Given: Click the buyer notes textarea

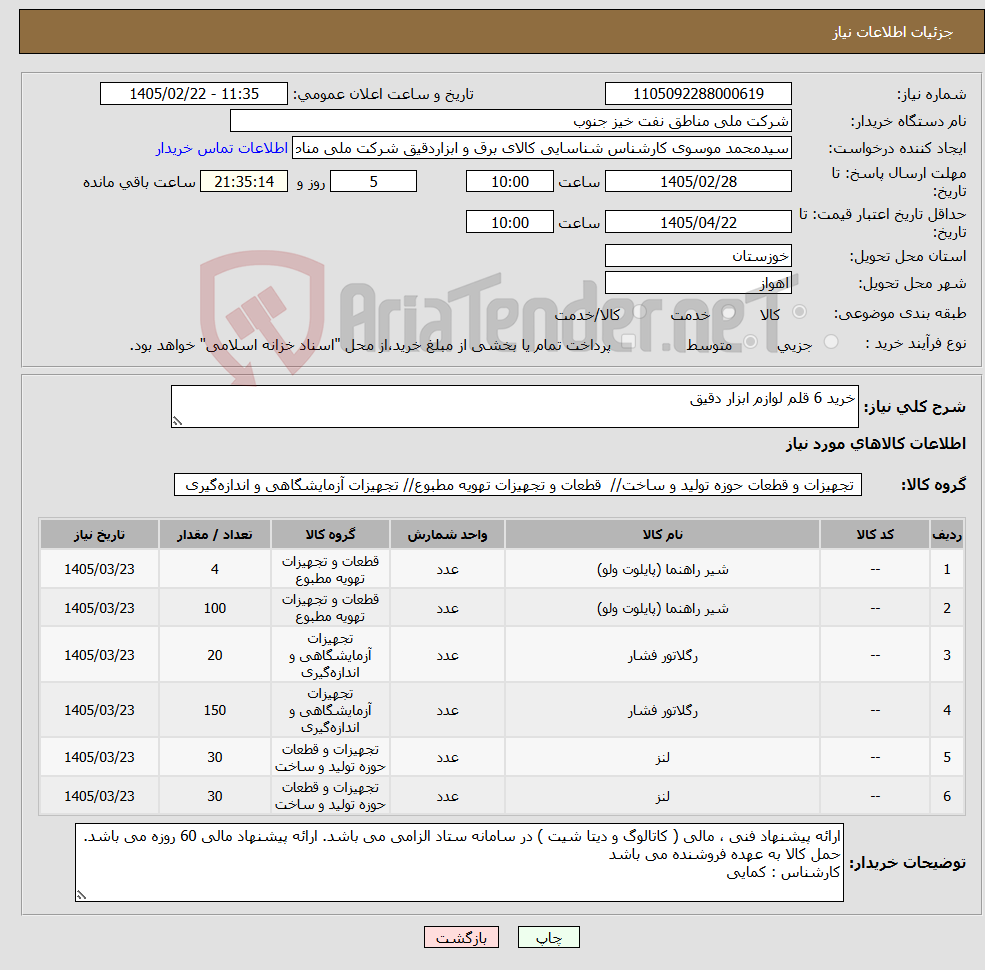Looking at the screenshot, I should coord(459,863).
